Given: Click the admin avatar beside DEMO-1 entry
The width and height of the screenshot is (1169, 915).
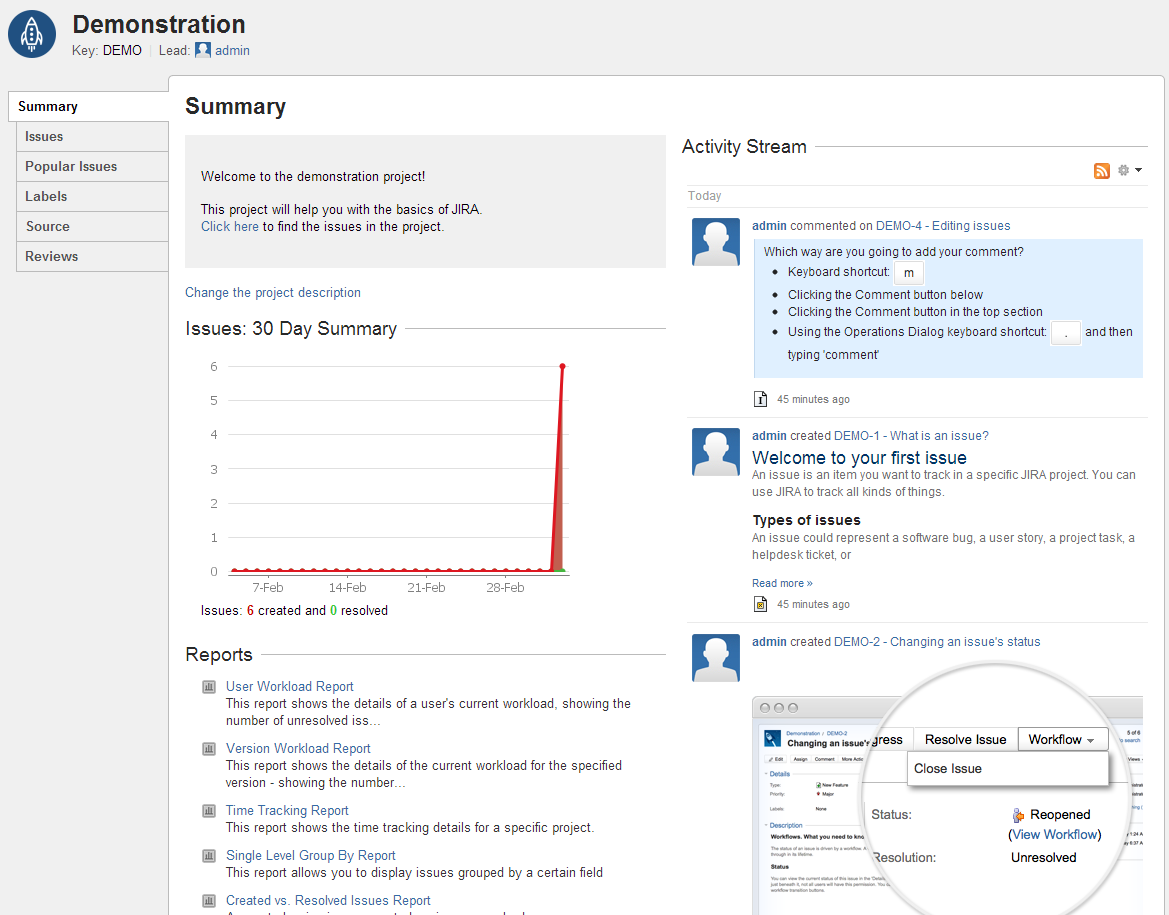Looking at the screenshot, I should click(716, 452).
